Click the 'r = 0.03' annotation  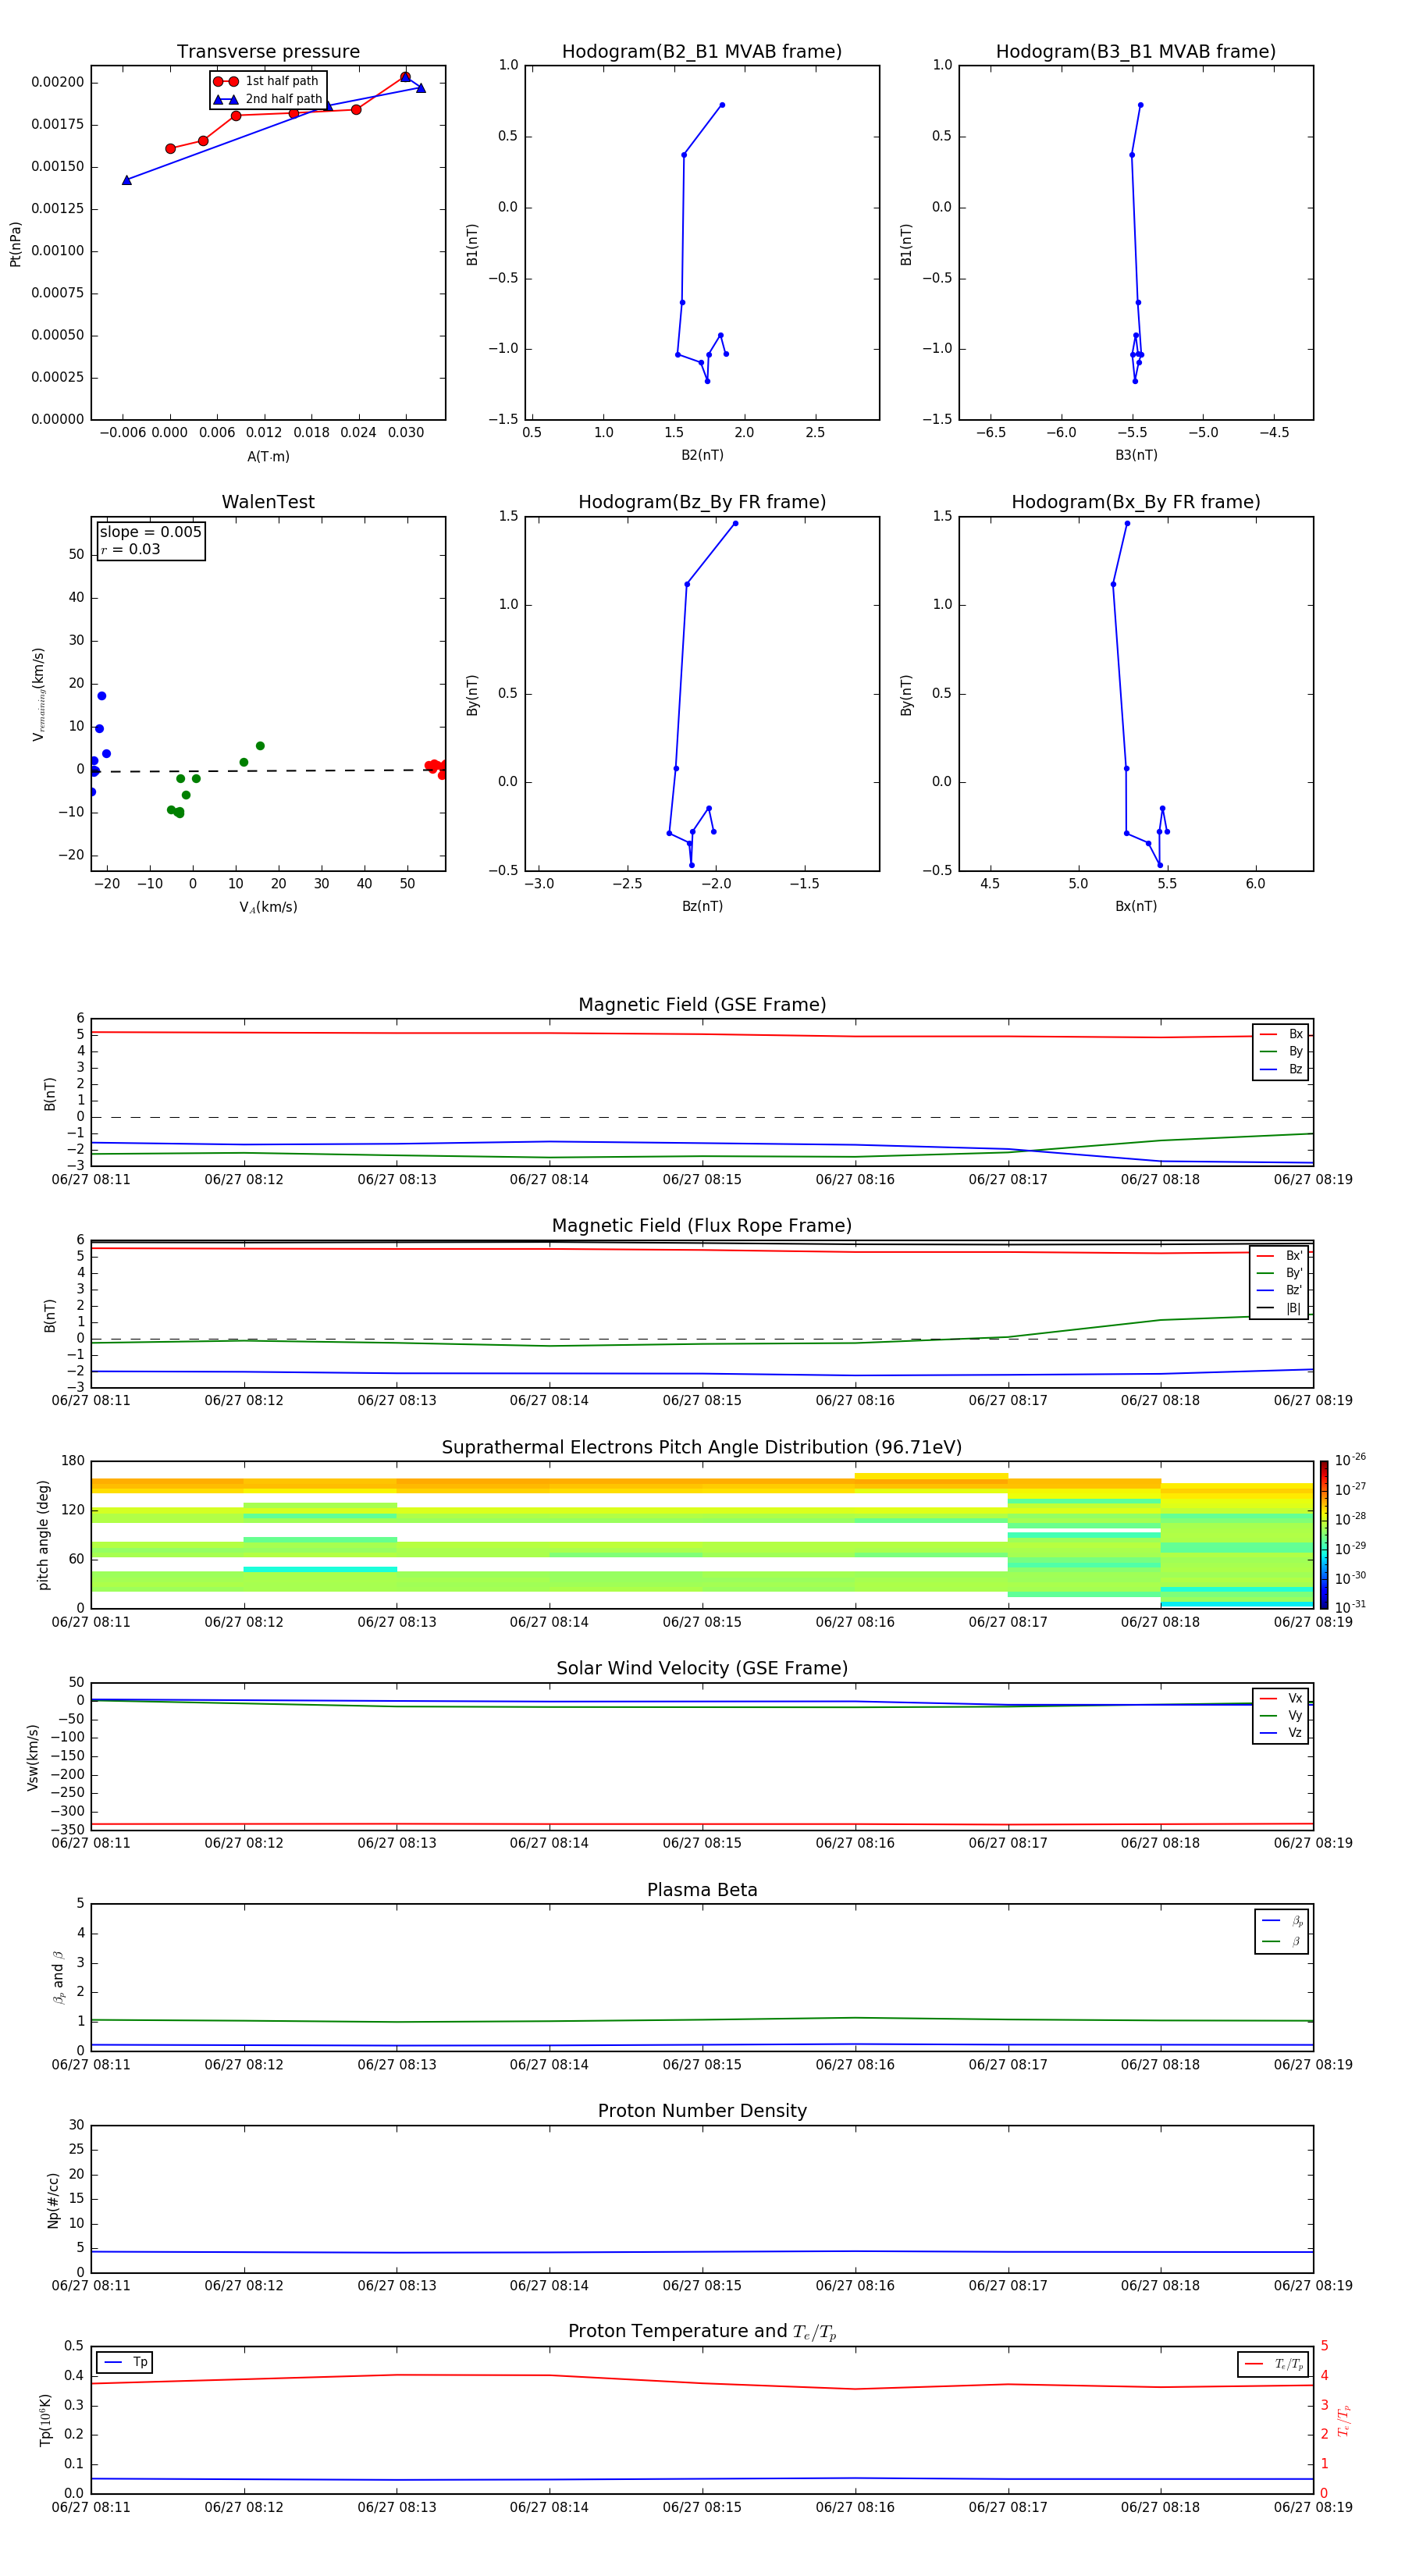pyautogui.click(x=131, y=549)
